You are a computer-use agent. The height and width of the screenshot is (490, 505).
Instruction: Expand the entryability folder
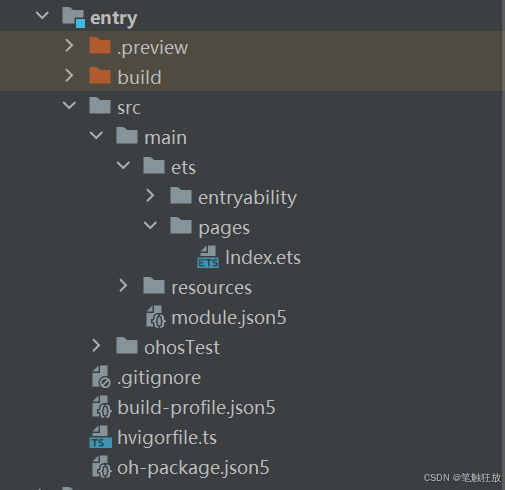pyautogui.click(x=150, y=196)
